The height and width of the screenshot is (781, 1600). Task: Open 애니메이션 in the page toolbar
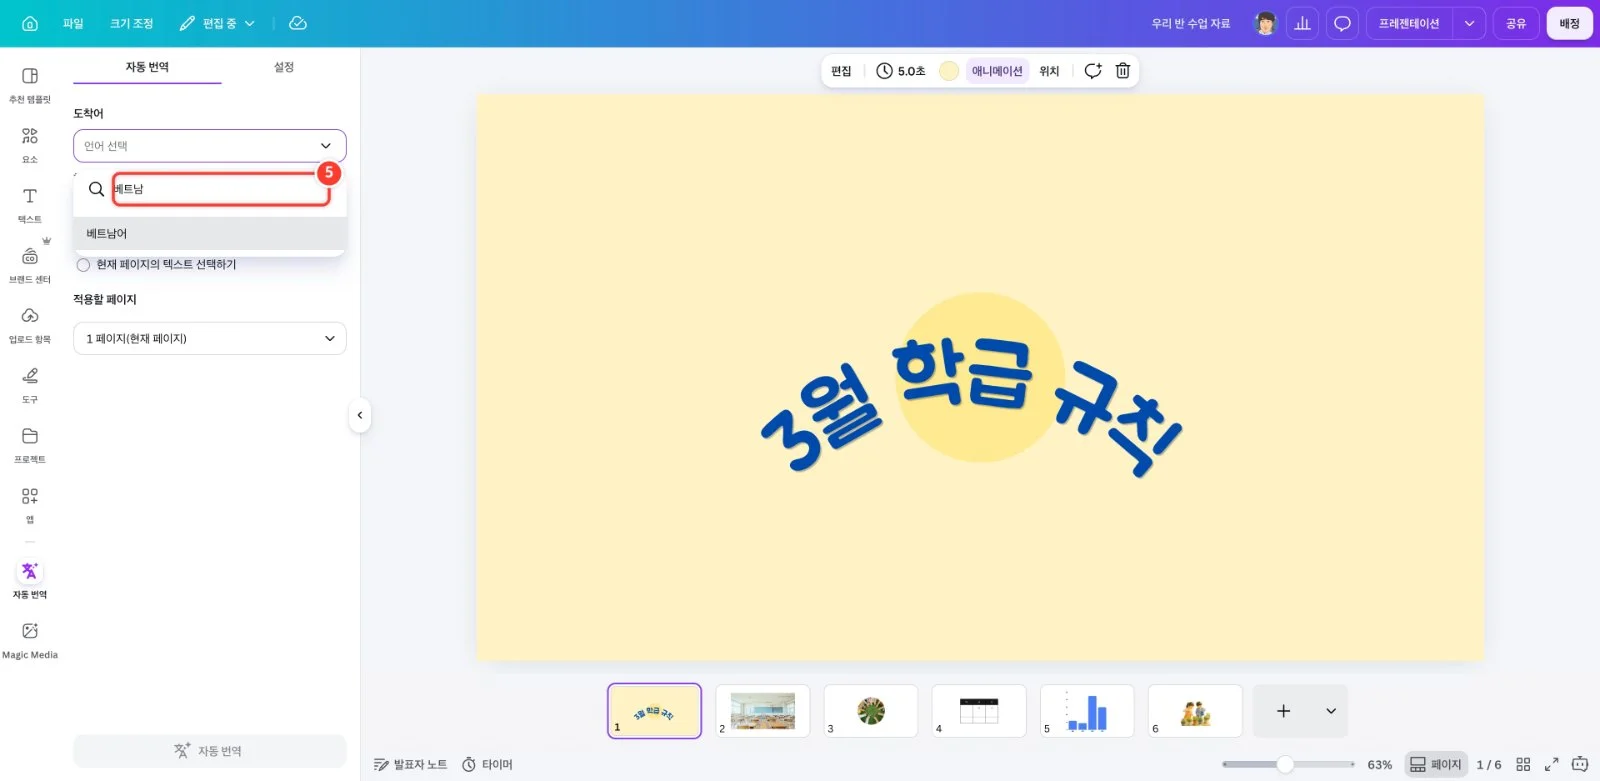click(997, 71)
